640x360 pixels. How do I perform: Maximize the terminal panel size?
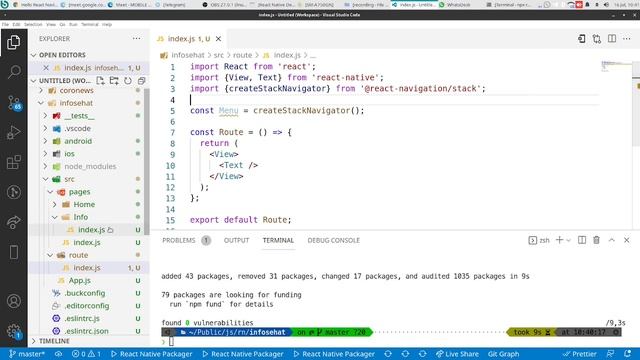[x=611, y=240]
